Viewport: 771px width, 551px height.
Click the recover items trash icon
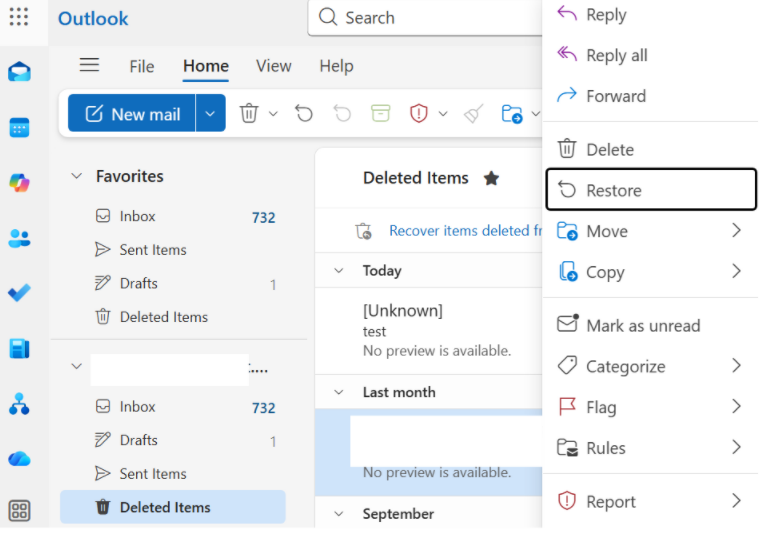pos(363,231)
